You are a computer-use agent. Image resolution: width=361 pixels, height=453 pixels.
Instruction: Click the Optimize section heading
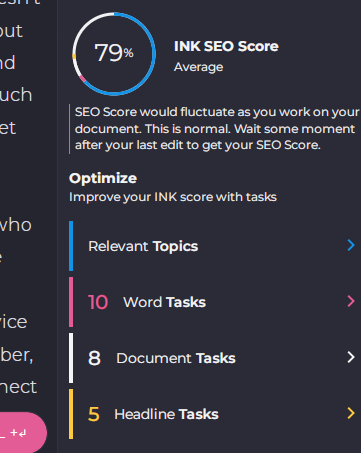(103, 178)
